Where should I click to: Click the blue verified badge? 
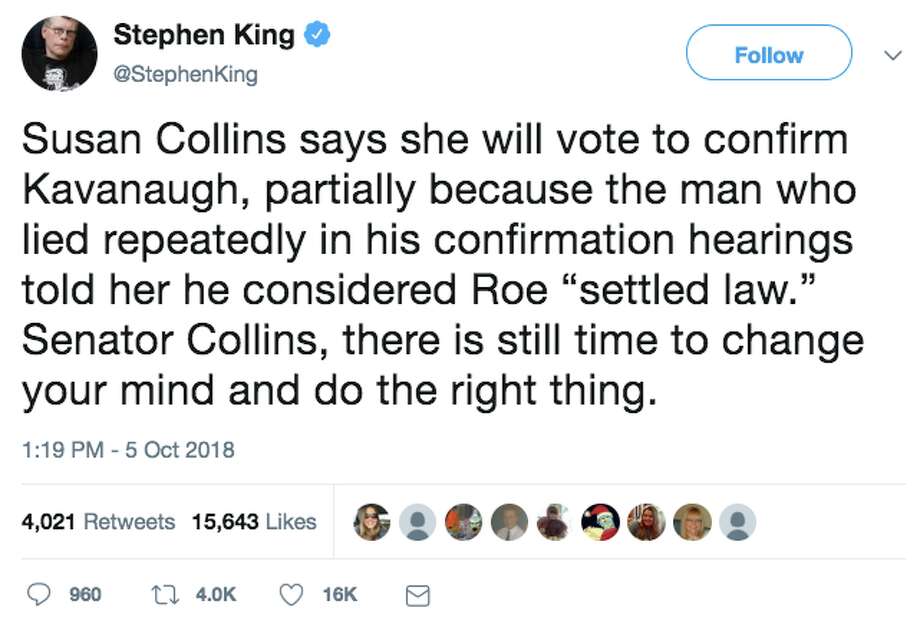pyautogui.click(x=317, y=36)
